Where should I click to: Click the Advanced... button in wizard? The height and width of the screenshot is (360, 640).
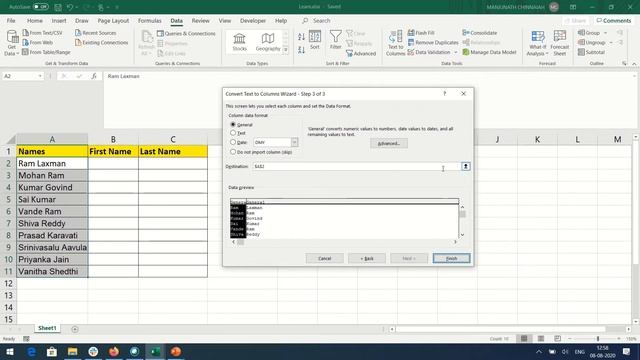pyautogui.click(x=389, y=143)
